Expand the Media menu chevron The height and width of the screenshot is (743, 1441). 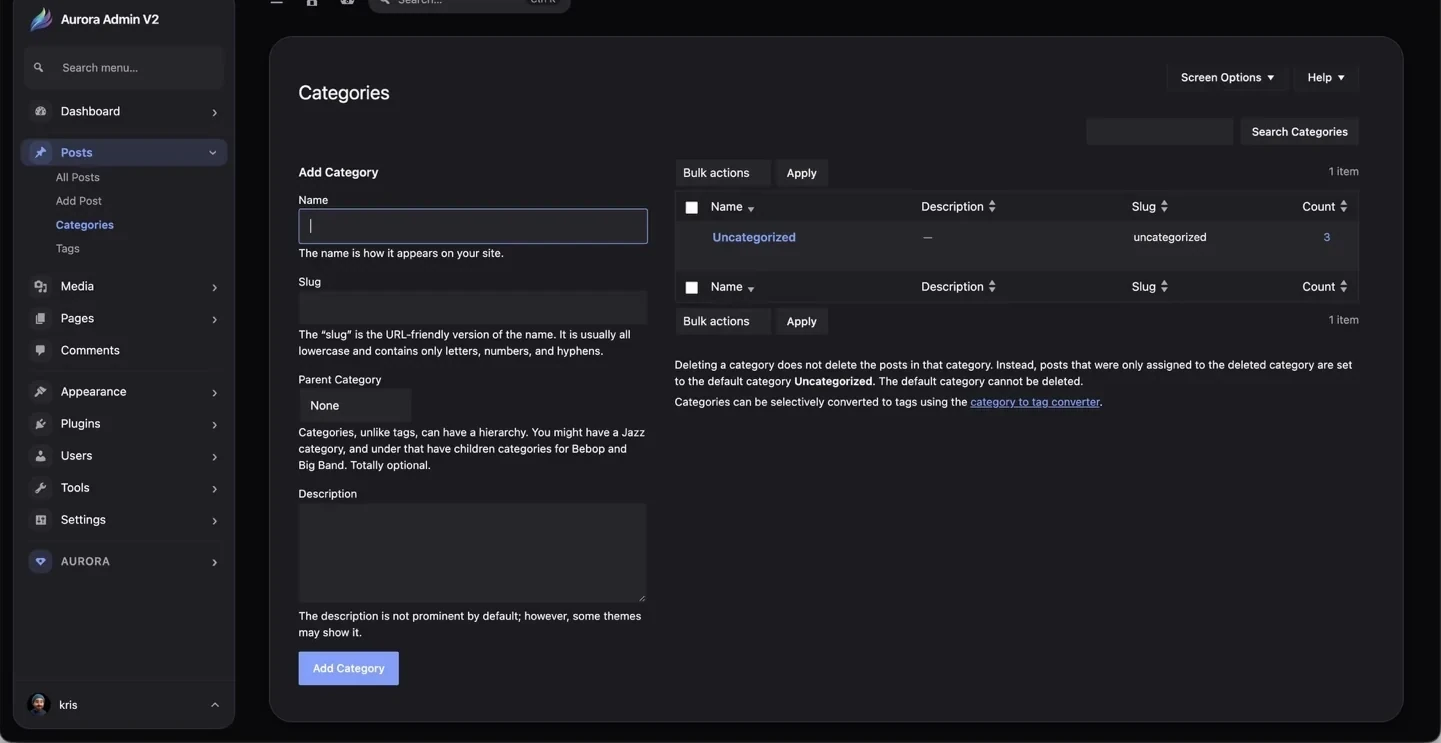[x=214, y=287]
